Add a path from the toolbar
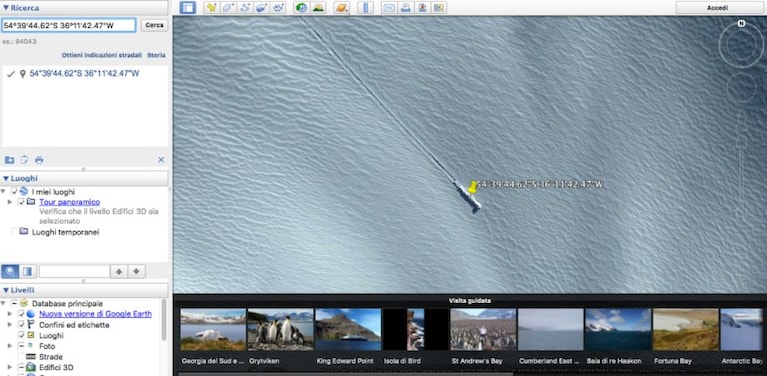Viewport: 767px width, 376px height. tap(245, 7)
